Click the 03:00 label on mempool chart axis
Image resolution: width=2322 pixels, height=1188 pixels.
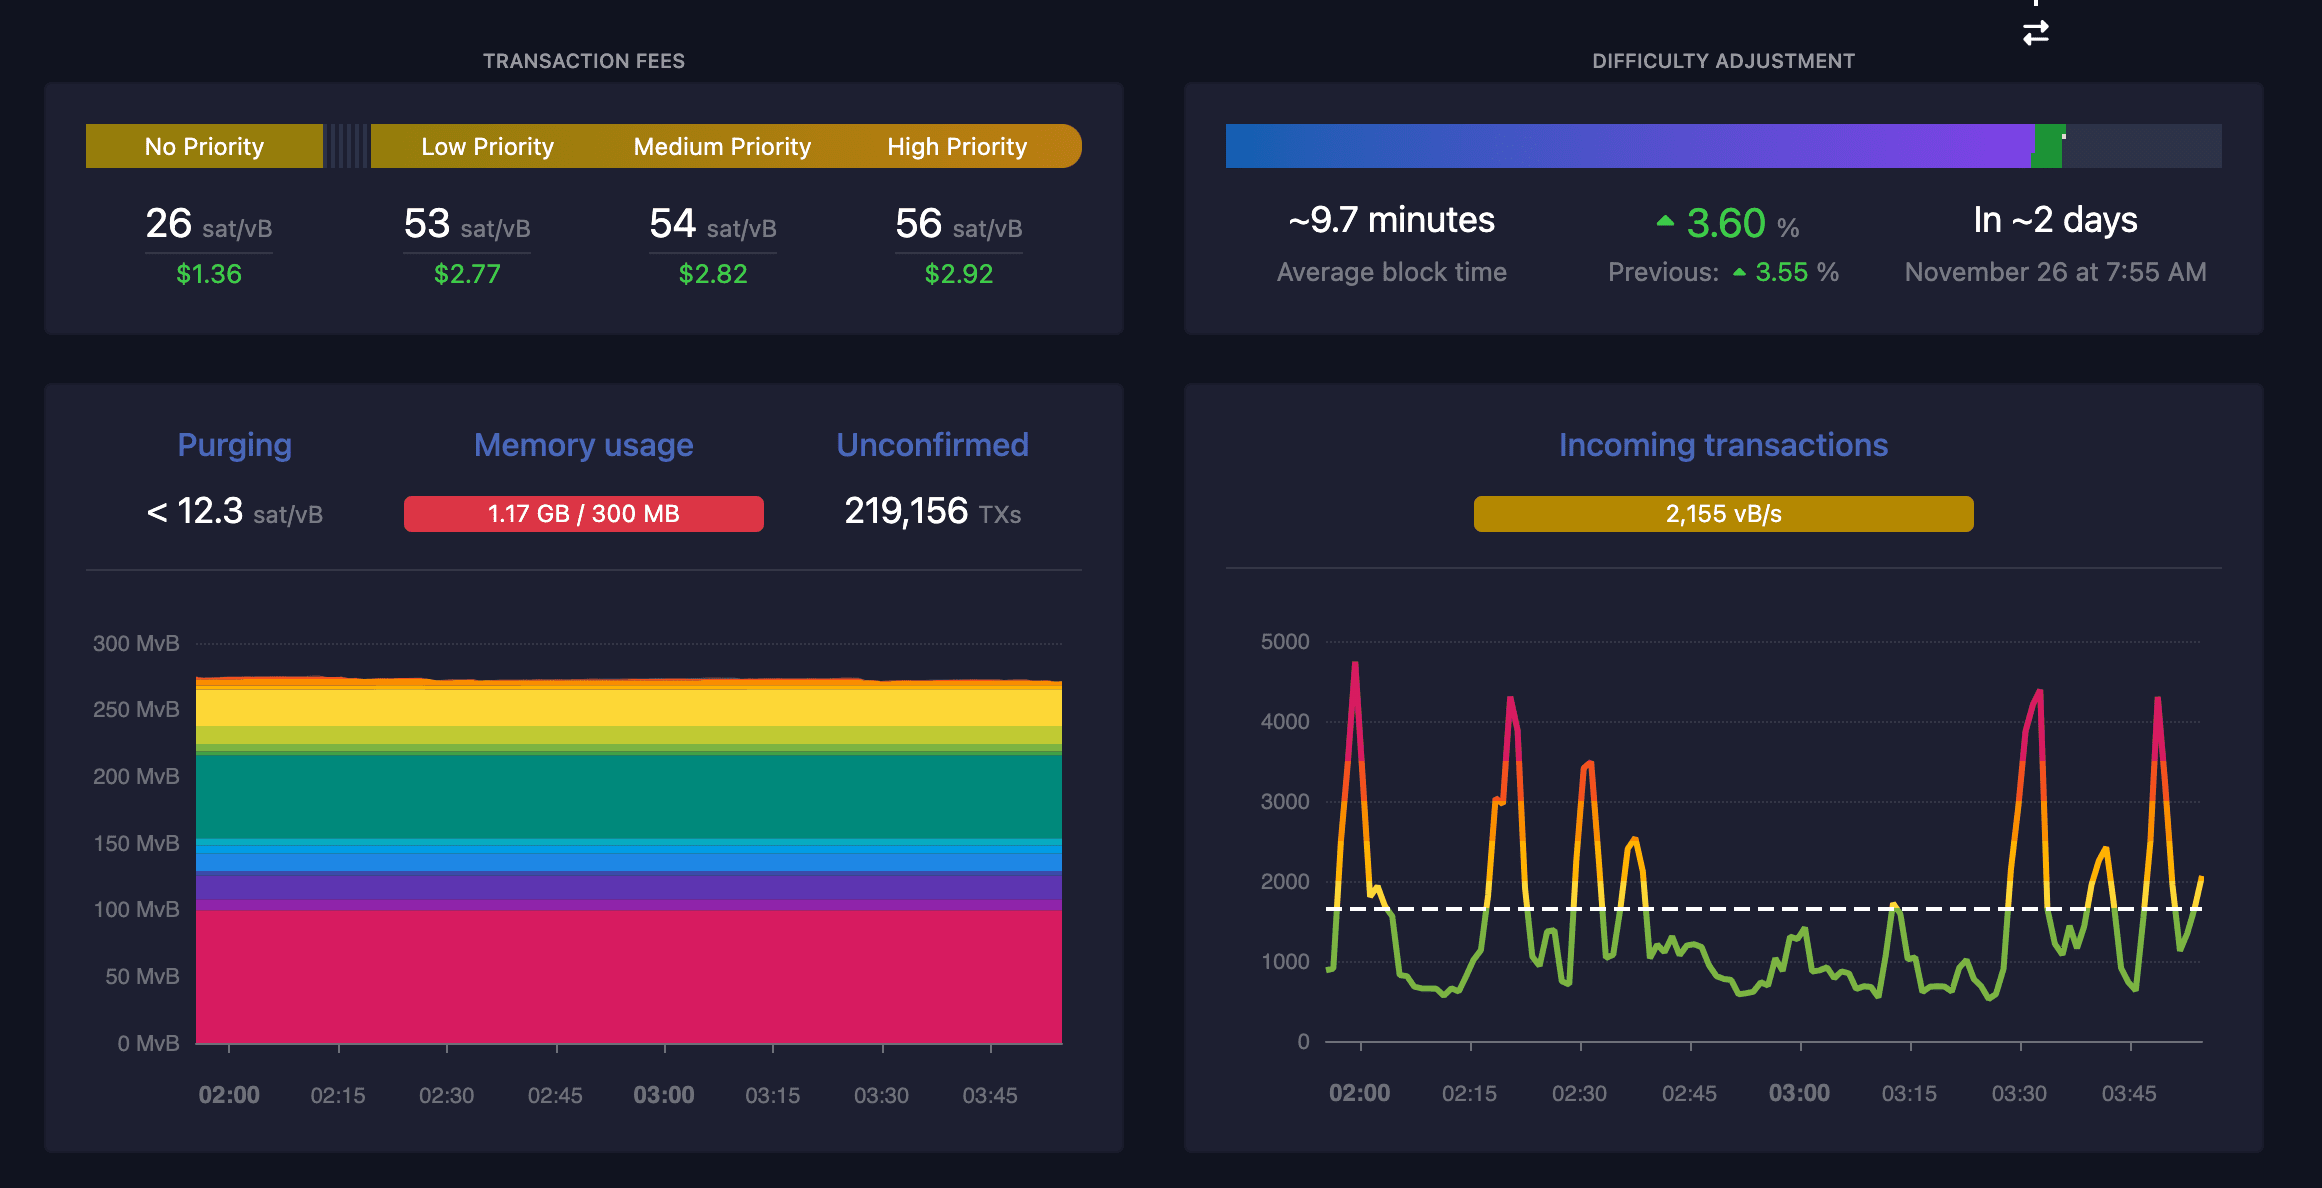click(664, 1095)
